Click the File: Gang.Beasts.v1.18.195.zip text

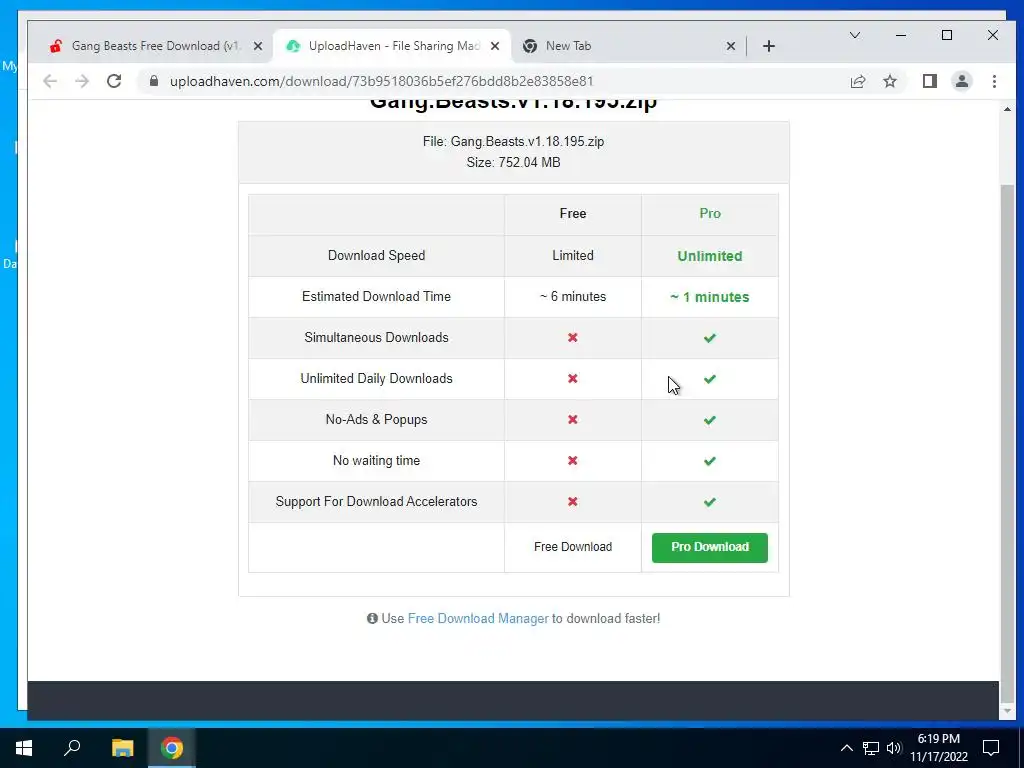click(513, 142)
